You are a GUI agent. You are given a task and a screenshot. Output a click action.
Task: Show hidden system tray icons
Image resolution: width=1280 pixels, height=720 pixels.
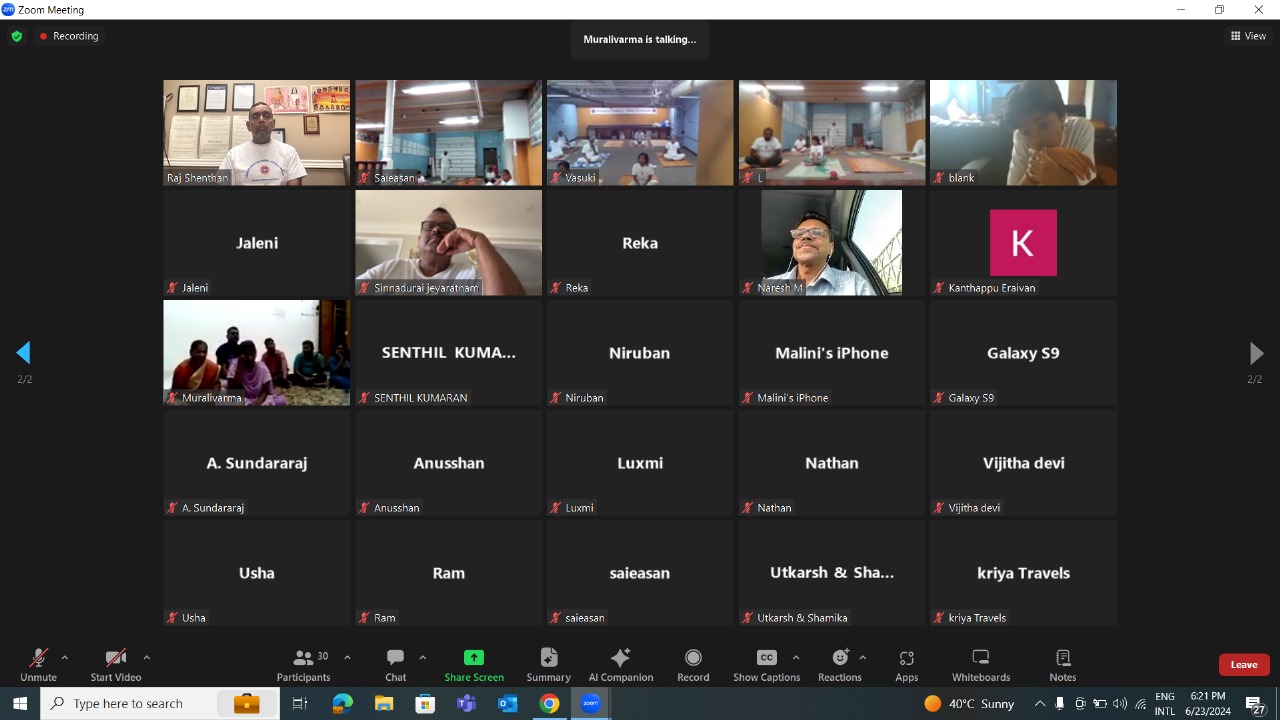pyautogui.click(x=1040, y=704)
